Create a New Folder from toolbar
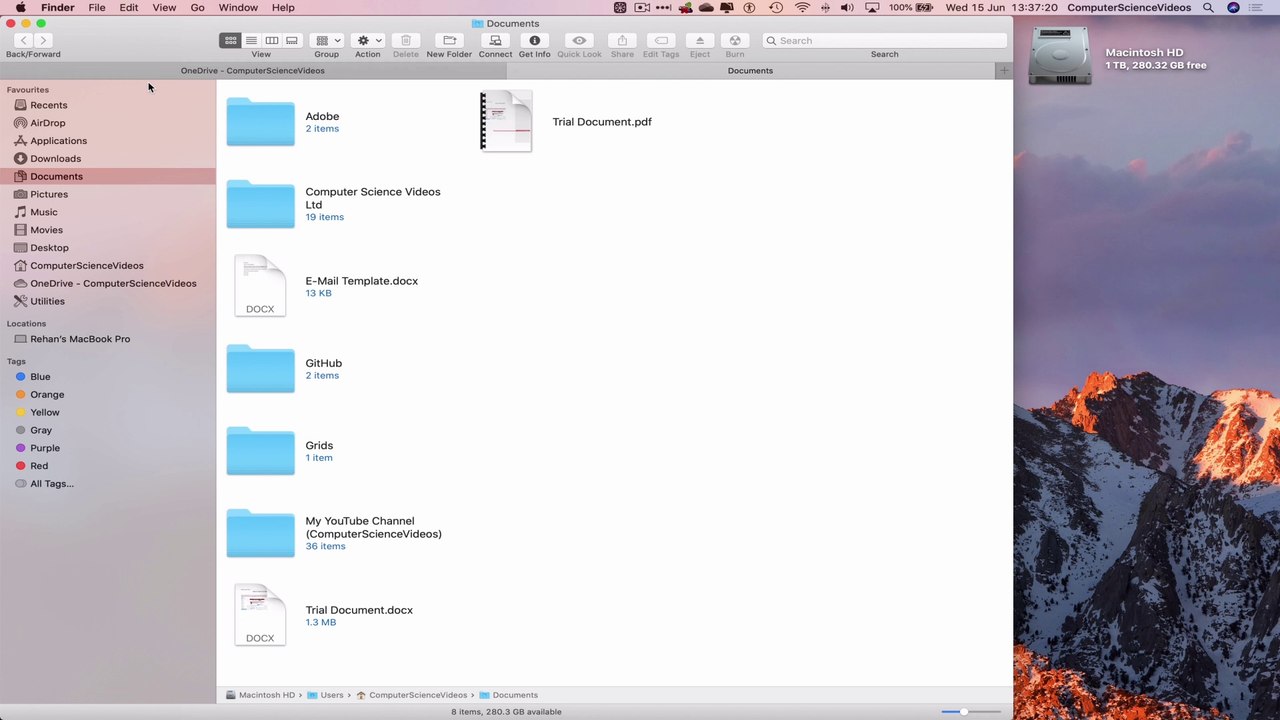The image size is (1280, 720). (449, 40)
